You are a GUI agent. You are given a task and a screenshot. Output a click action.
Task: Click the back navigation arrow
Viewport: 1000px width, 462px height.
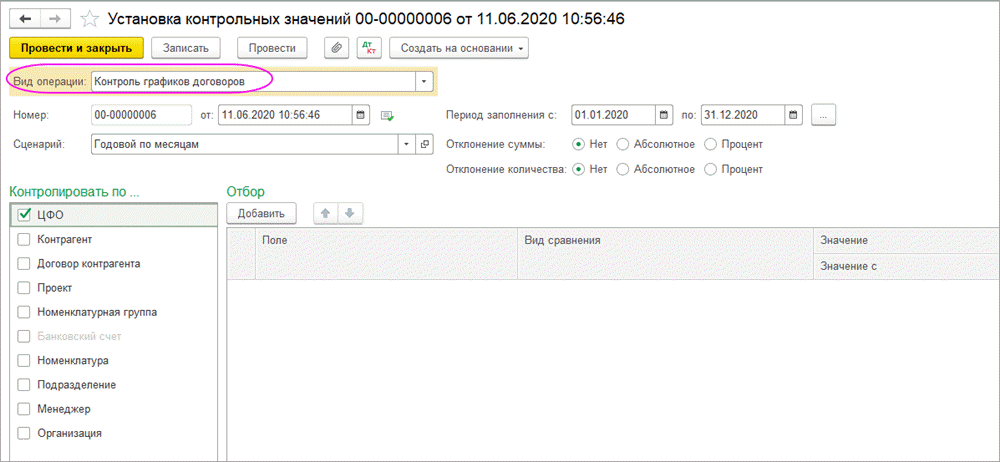24,18
